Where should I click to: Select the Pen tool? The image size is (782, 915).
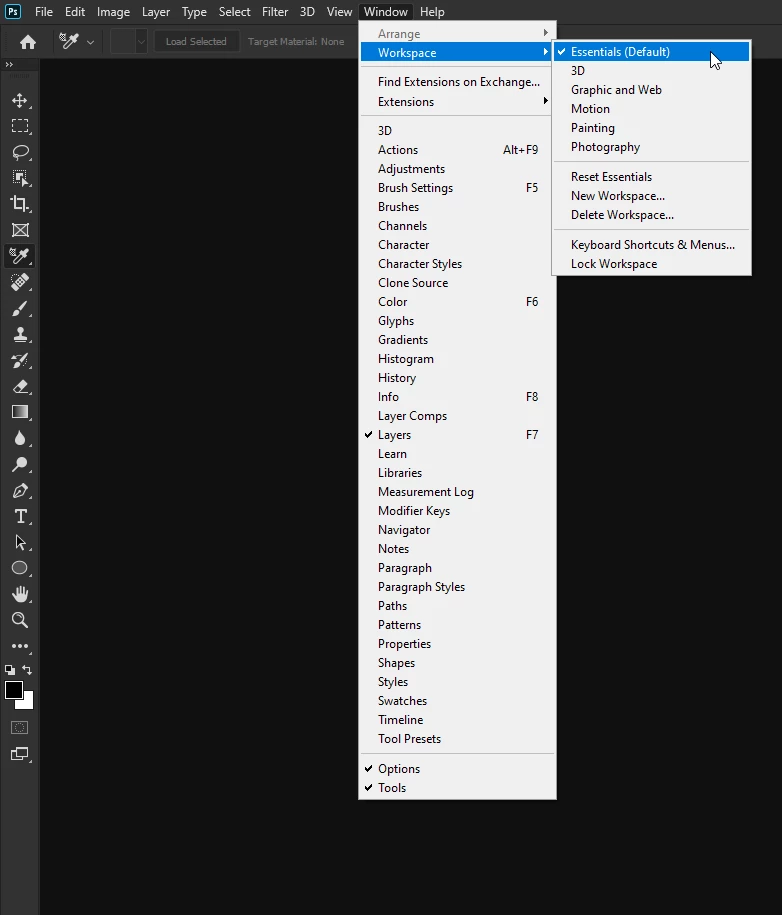[x=20, y=490]
